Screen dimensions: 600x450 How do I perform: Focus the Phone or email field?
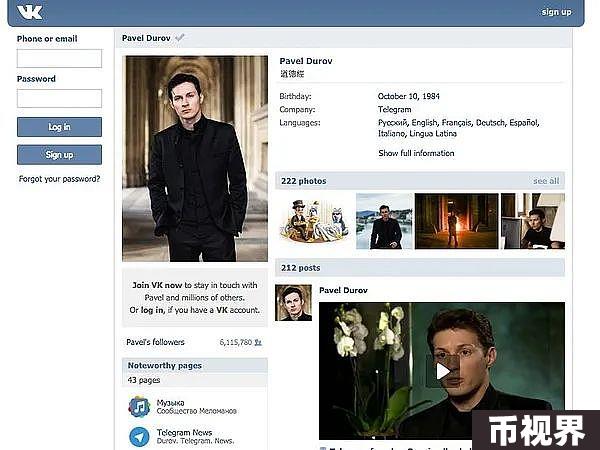tap(59, 58)
